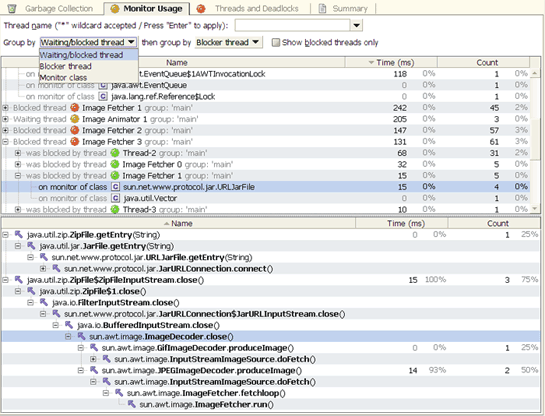
Task: Click yellow waiting icon of Image Animator 1
Action: (x=74, y=119)
